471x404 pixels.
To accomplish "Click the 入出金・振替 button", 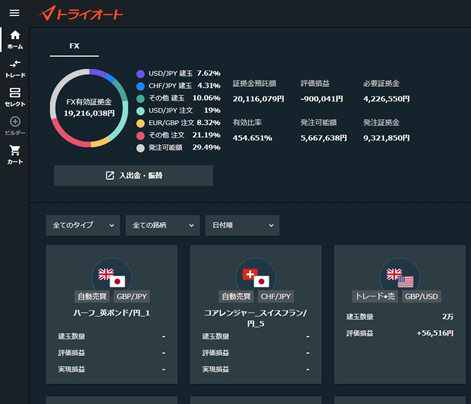I will 133,175.
